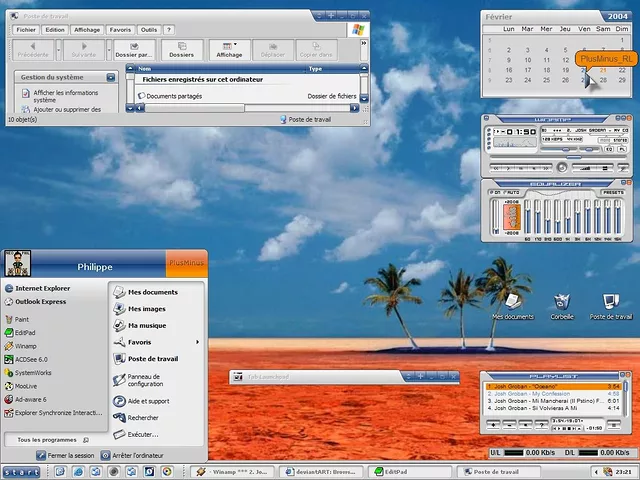
Task: Open the Fichier menu
Action: tap(27, 30)
